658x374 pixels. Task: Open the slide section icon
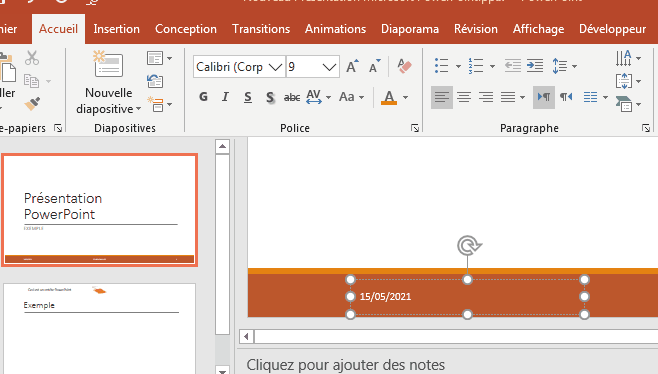point(155,104)
